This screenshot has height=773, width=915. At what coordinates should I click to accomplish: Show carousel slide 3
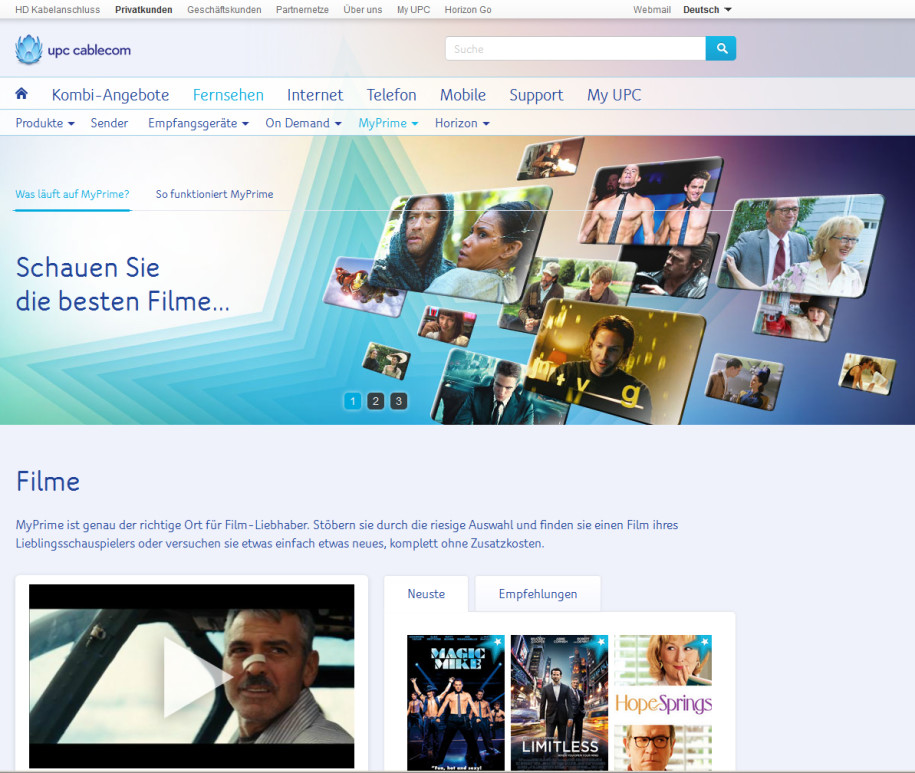tap(399, 401)
